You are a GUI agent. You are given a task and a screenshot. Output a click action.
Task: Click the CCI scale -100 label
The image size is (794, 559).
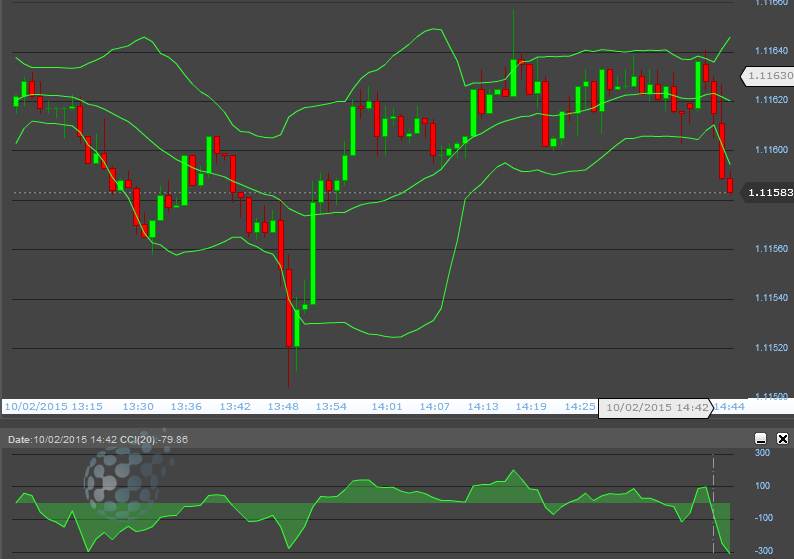click(x=764, y=518)
